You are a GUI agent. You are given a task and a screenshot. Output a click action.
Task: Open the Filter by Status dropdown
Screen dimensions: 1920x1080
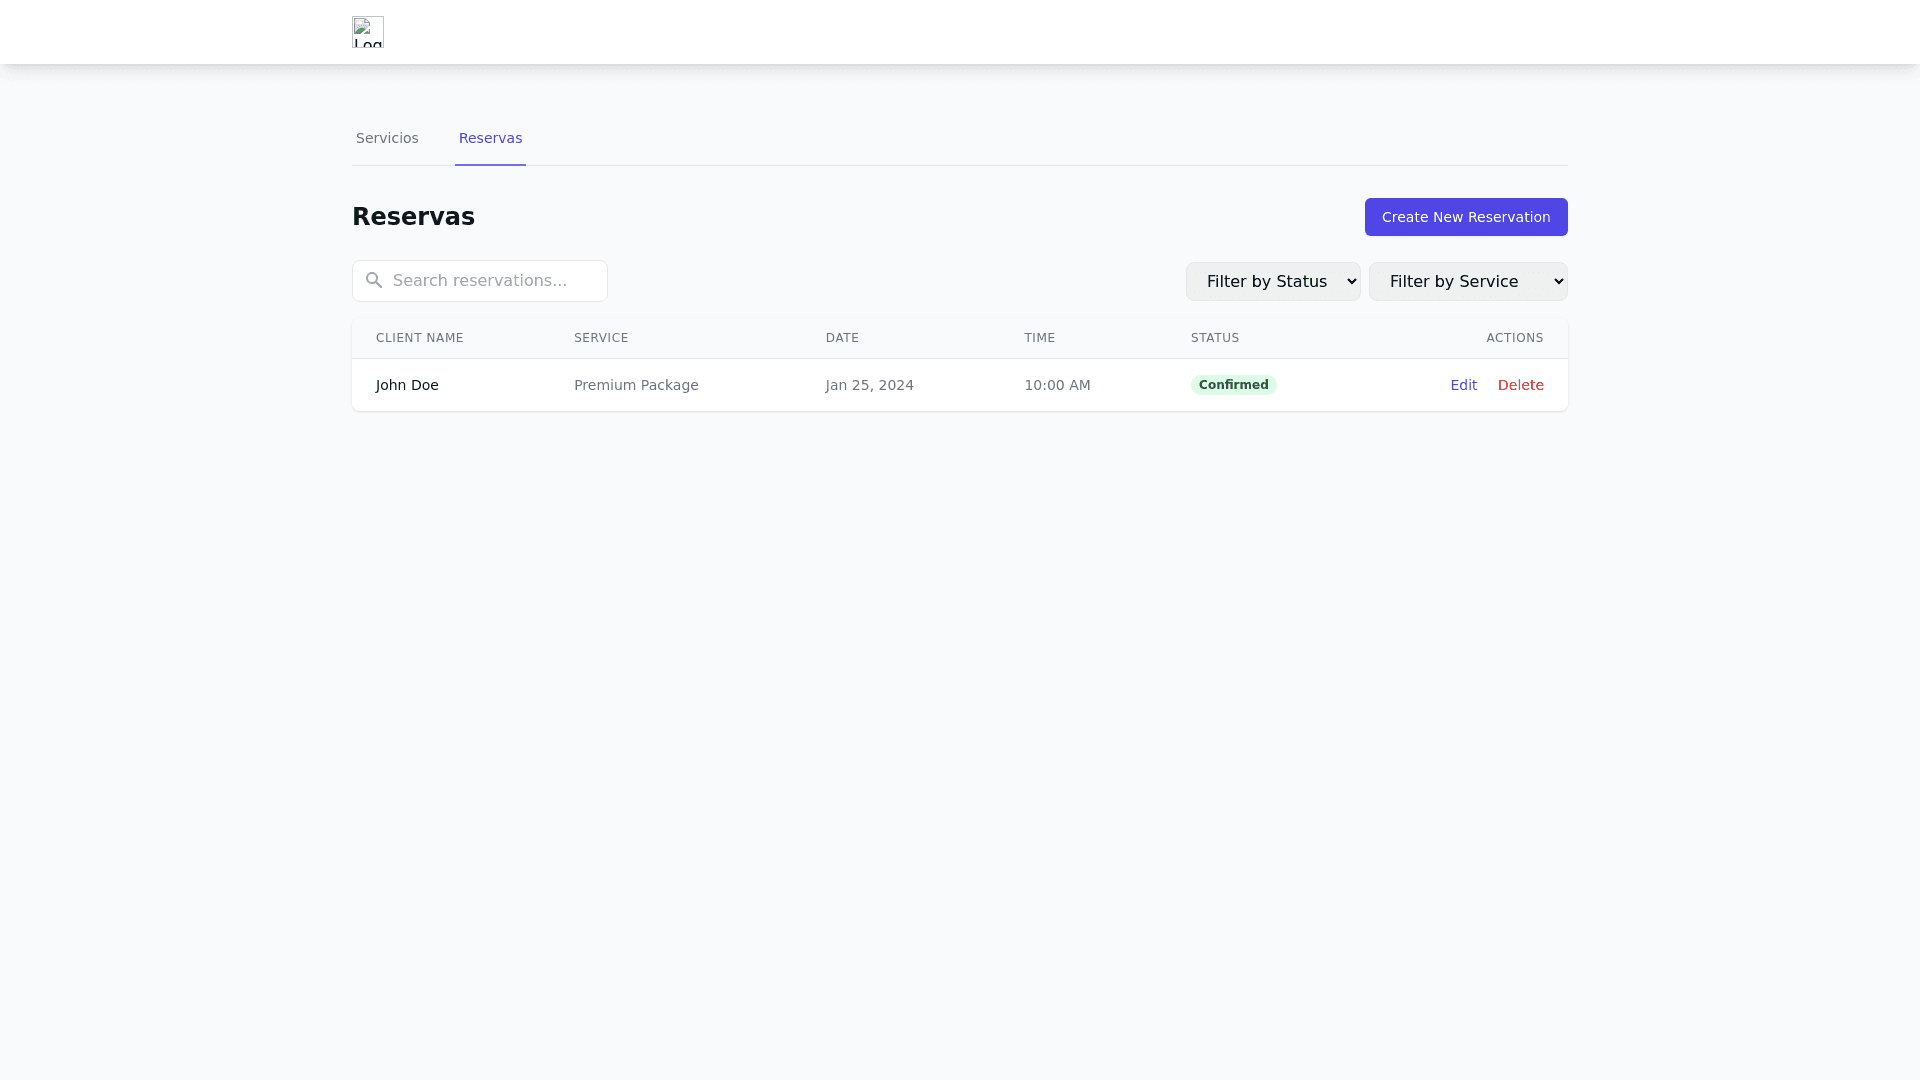tap(1272, 282)
